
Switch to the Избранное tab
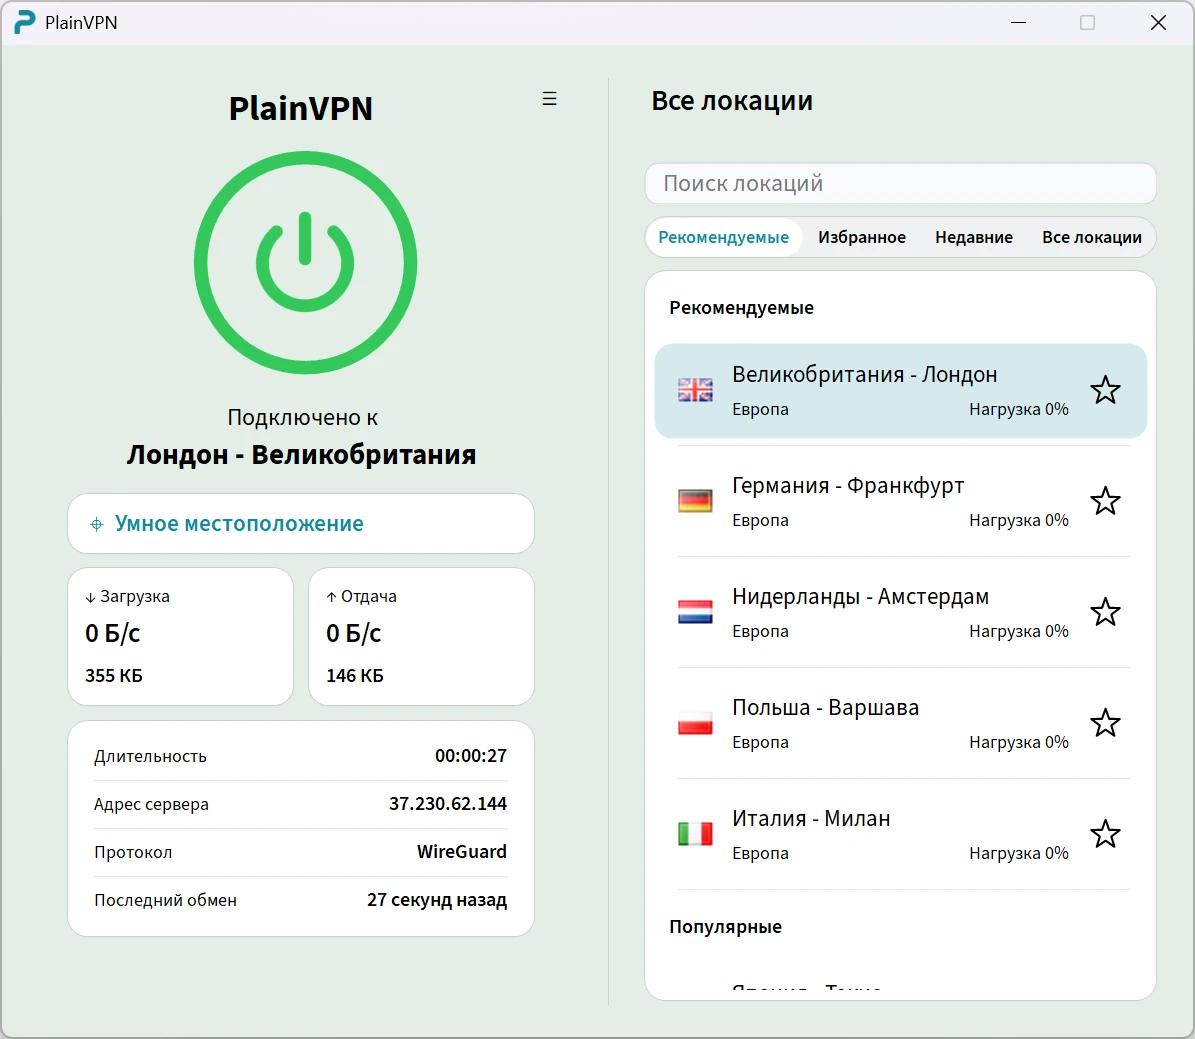pos(862,237)
